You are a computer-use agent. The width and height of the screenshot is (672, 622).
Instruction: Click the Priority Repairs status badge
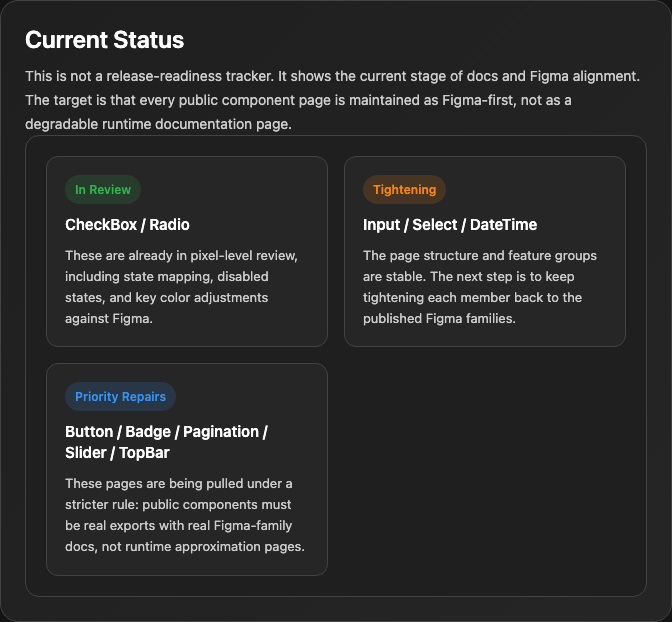pyautogui.click(x=120, y=397)
